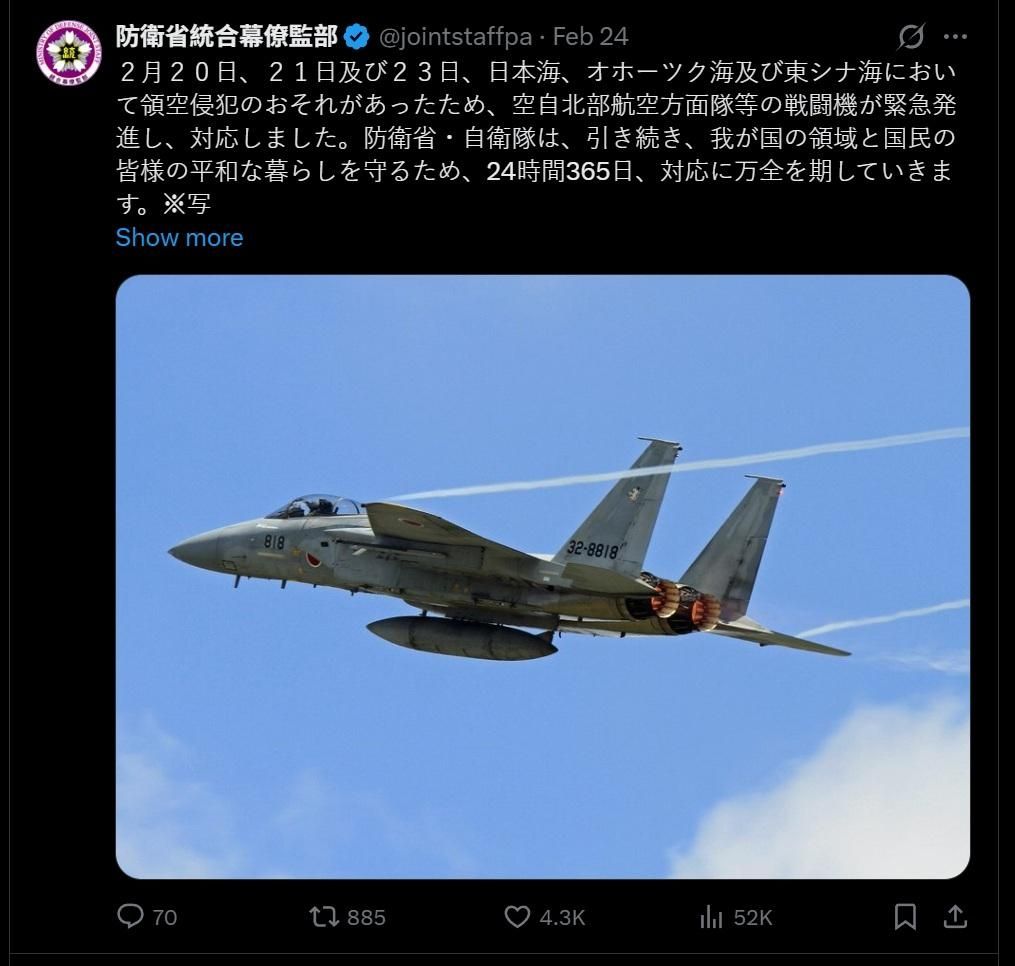Click the 70 replies count

coord(164,917)
